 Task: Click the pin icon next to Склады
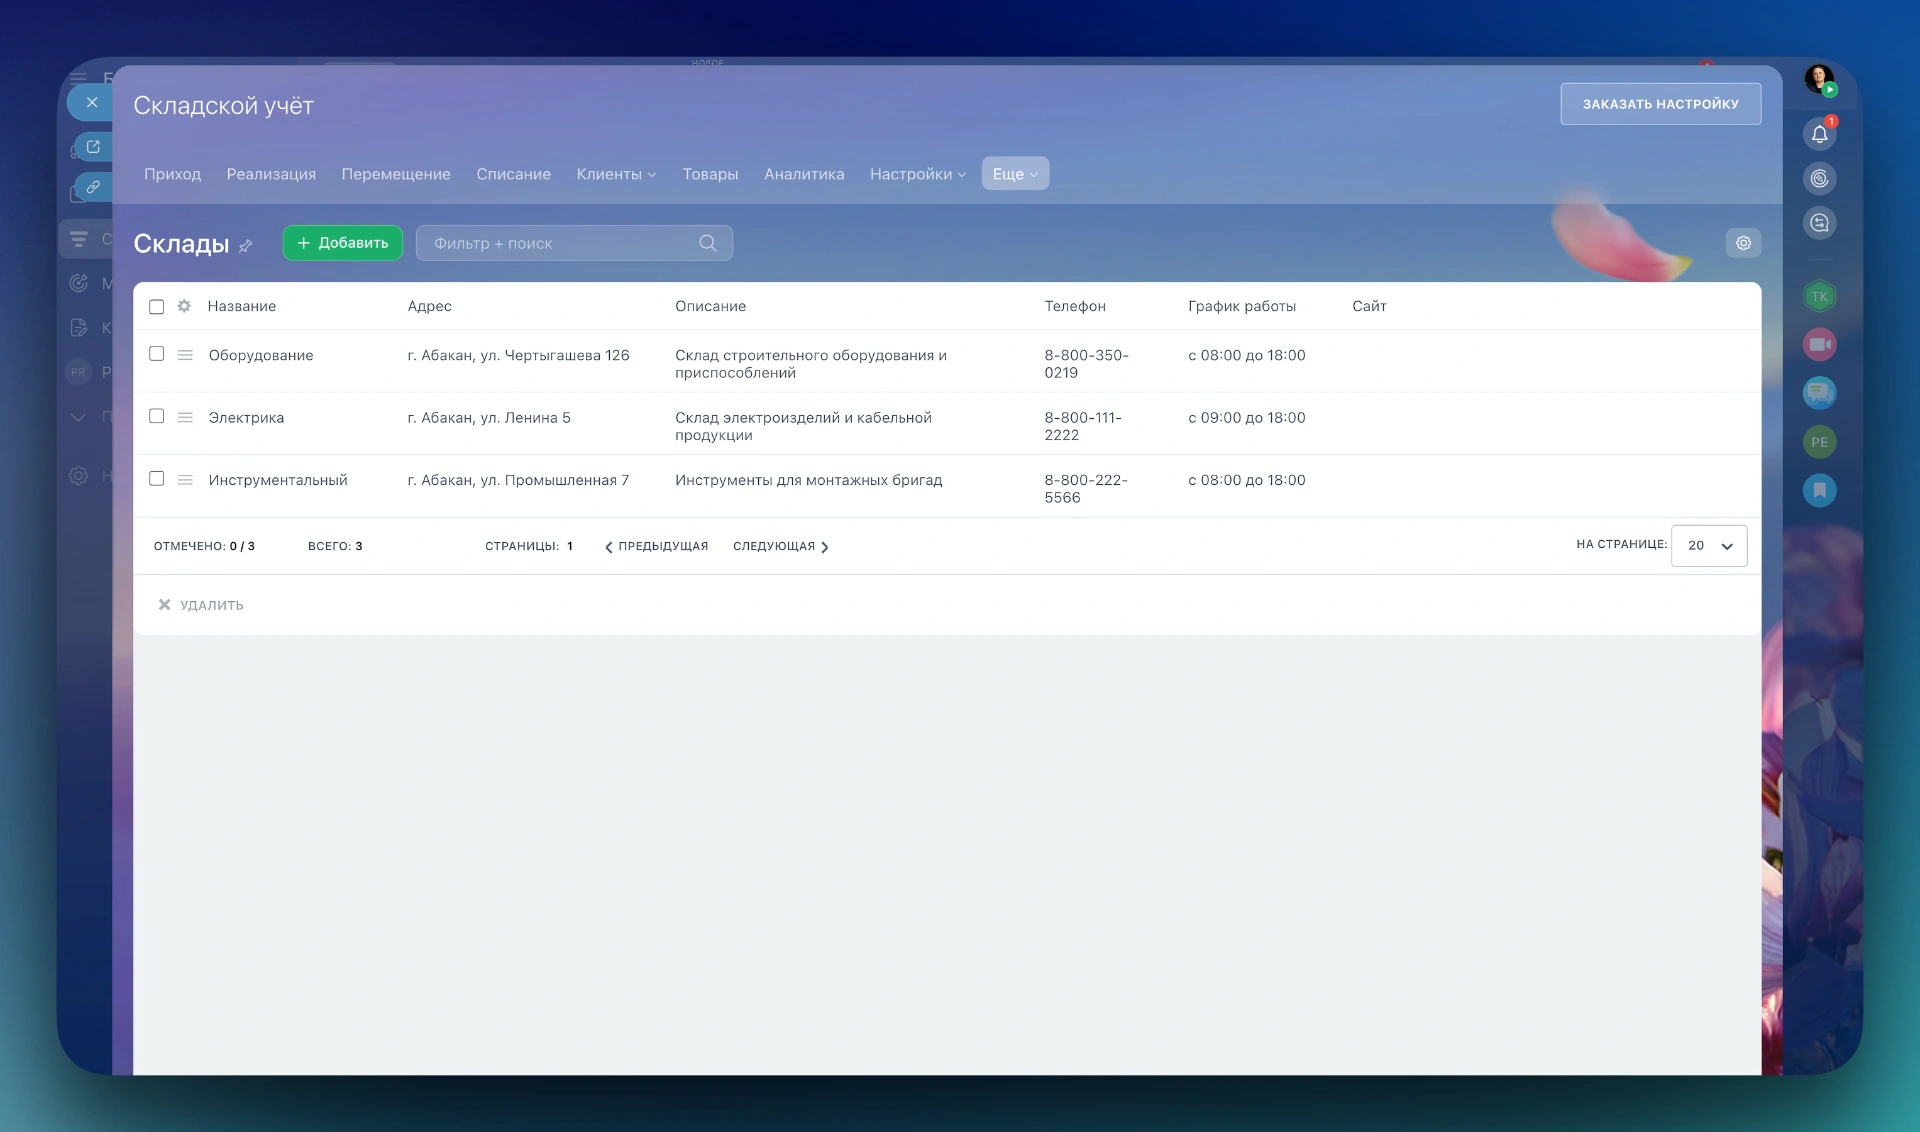[x=246, y=245]
